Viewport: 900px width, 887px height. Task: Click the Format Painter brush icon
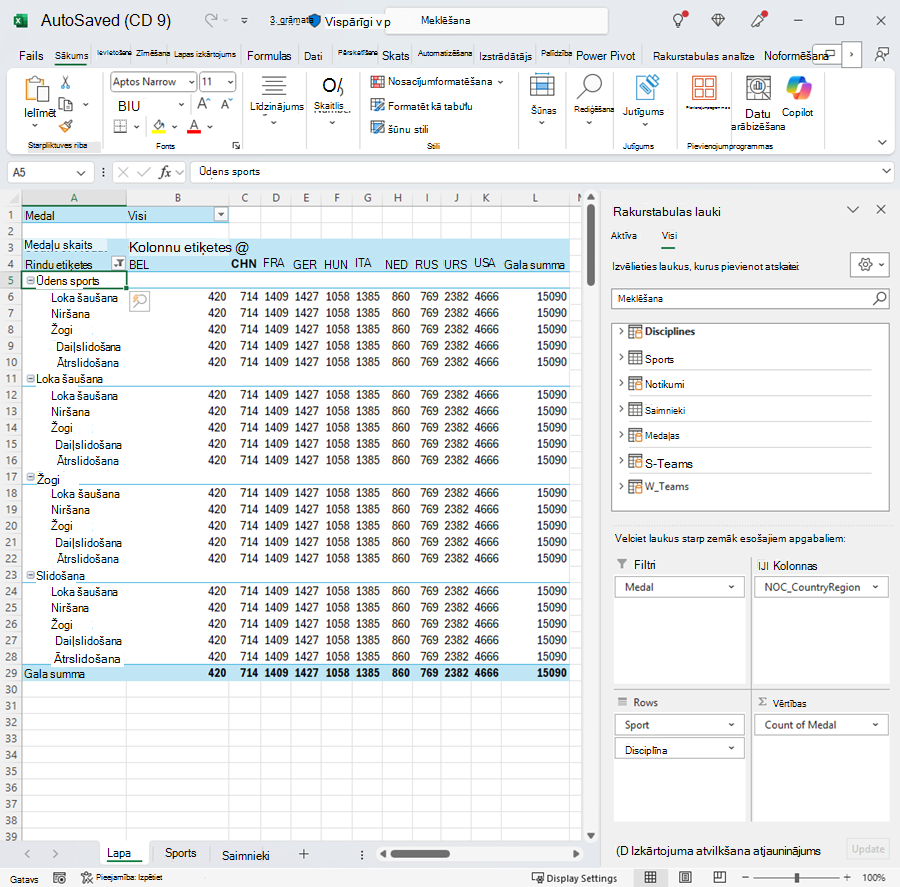tap(66, 126)
